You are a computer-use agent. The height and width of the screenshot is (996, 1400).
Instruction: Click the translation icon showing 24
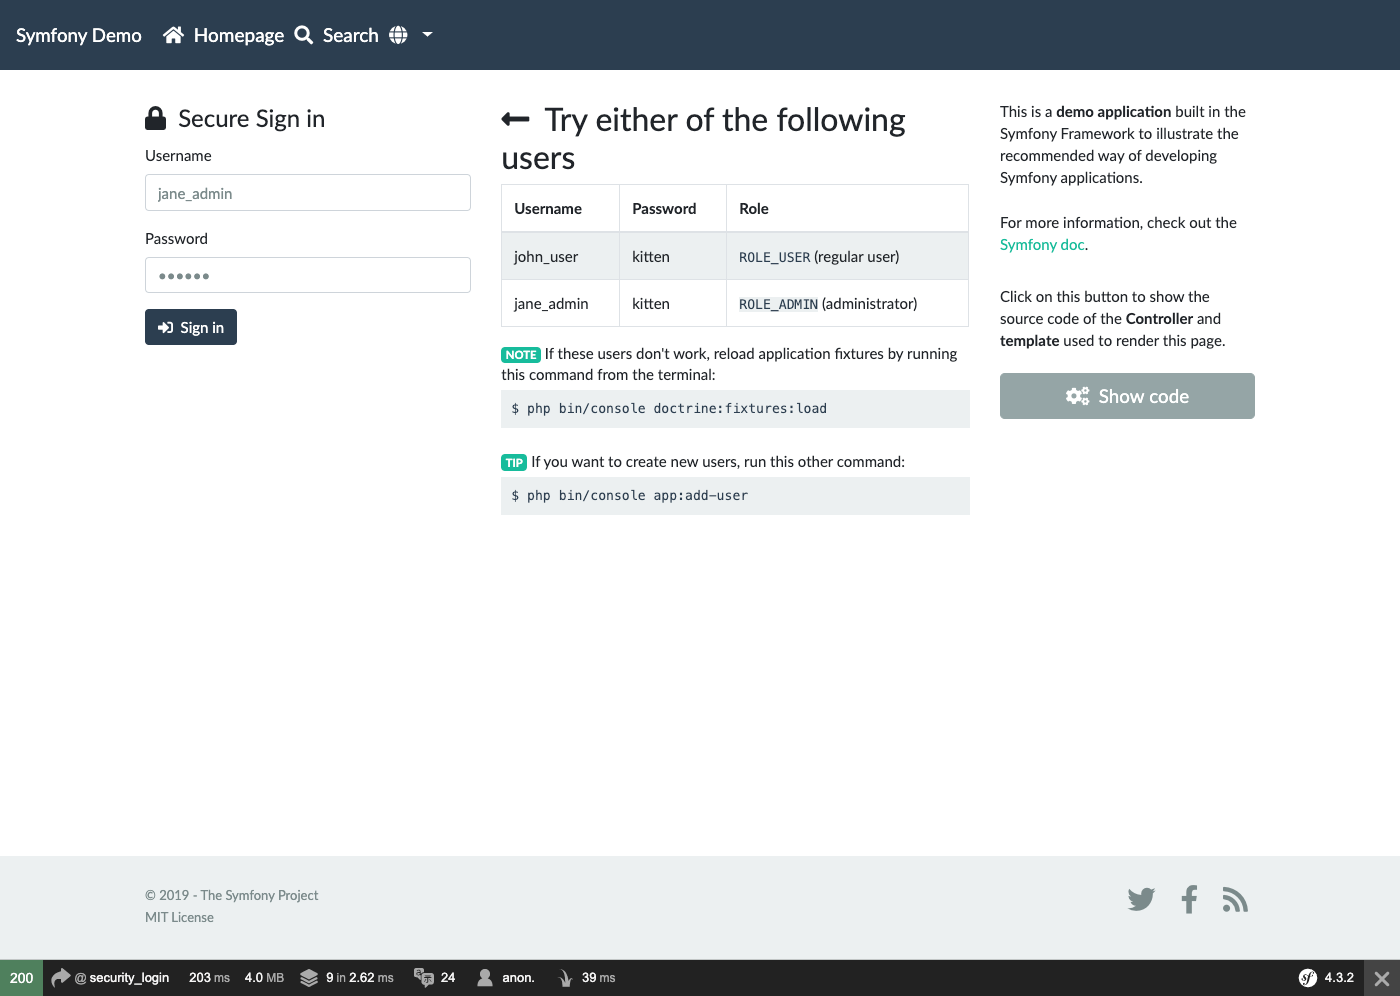click(424, 978)
